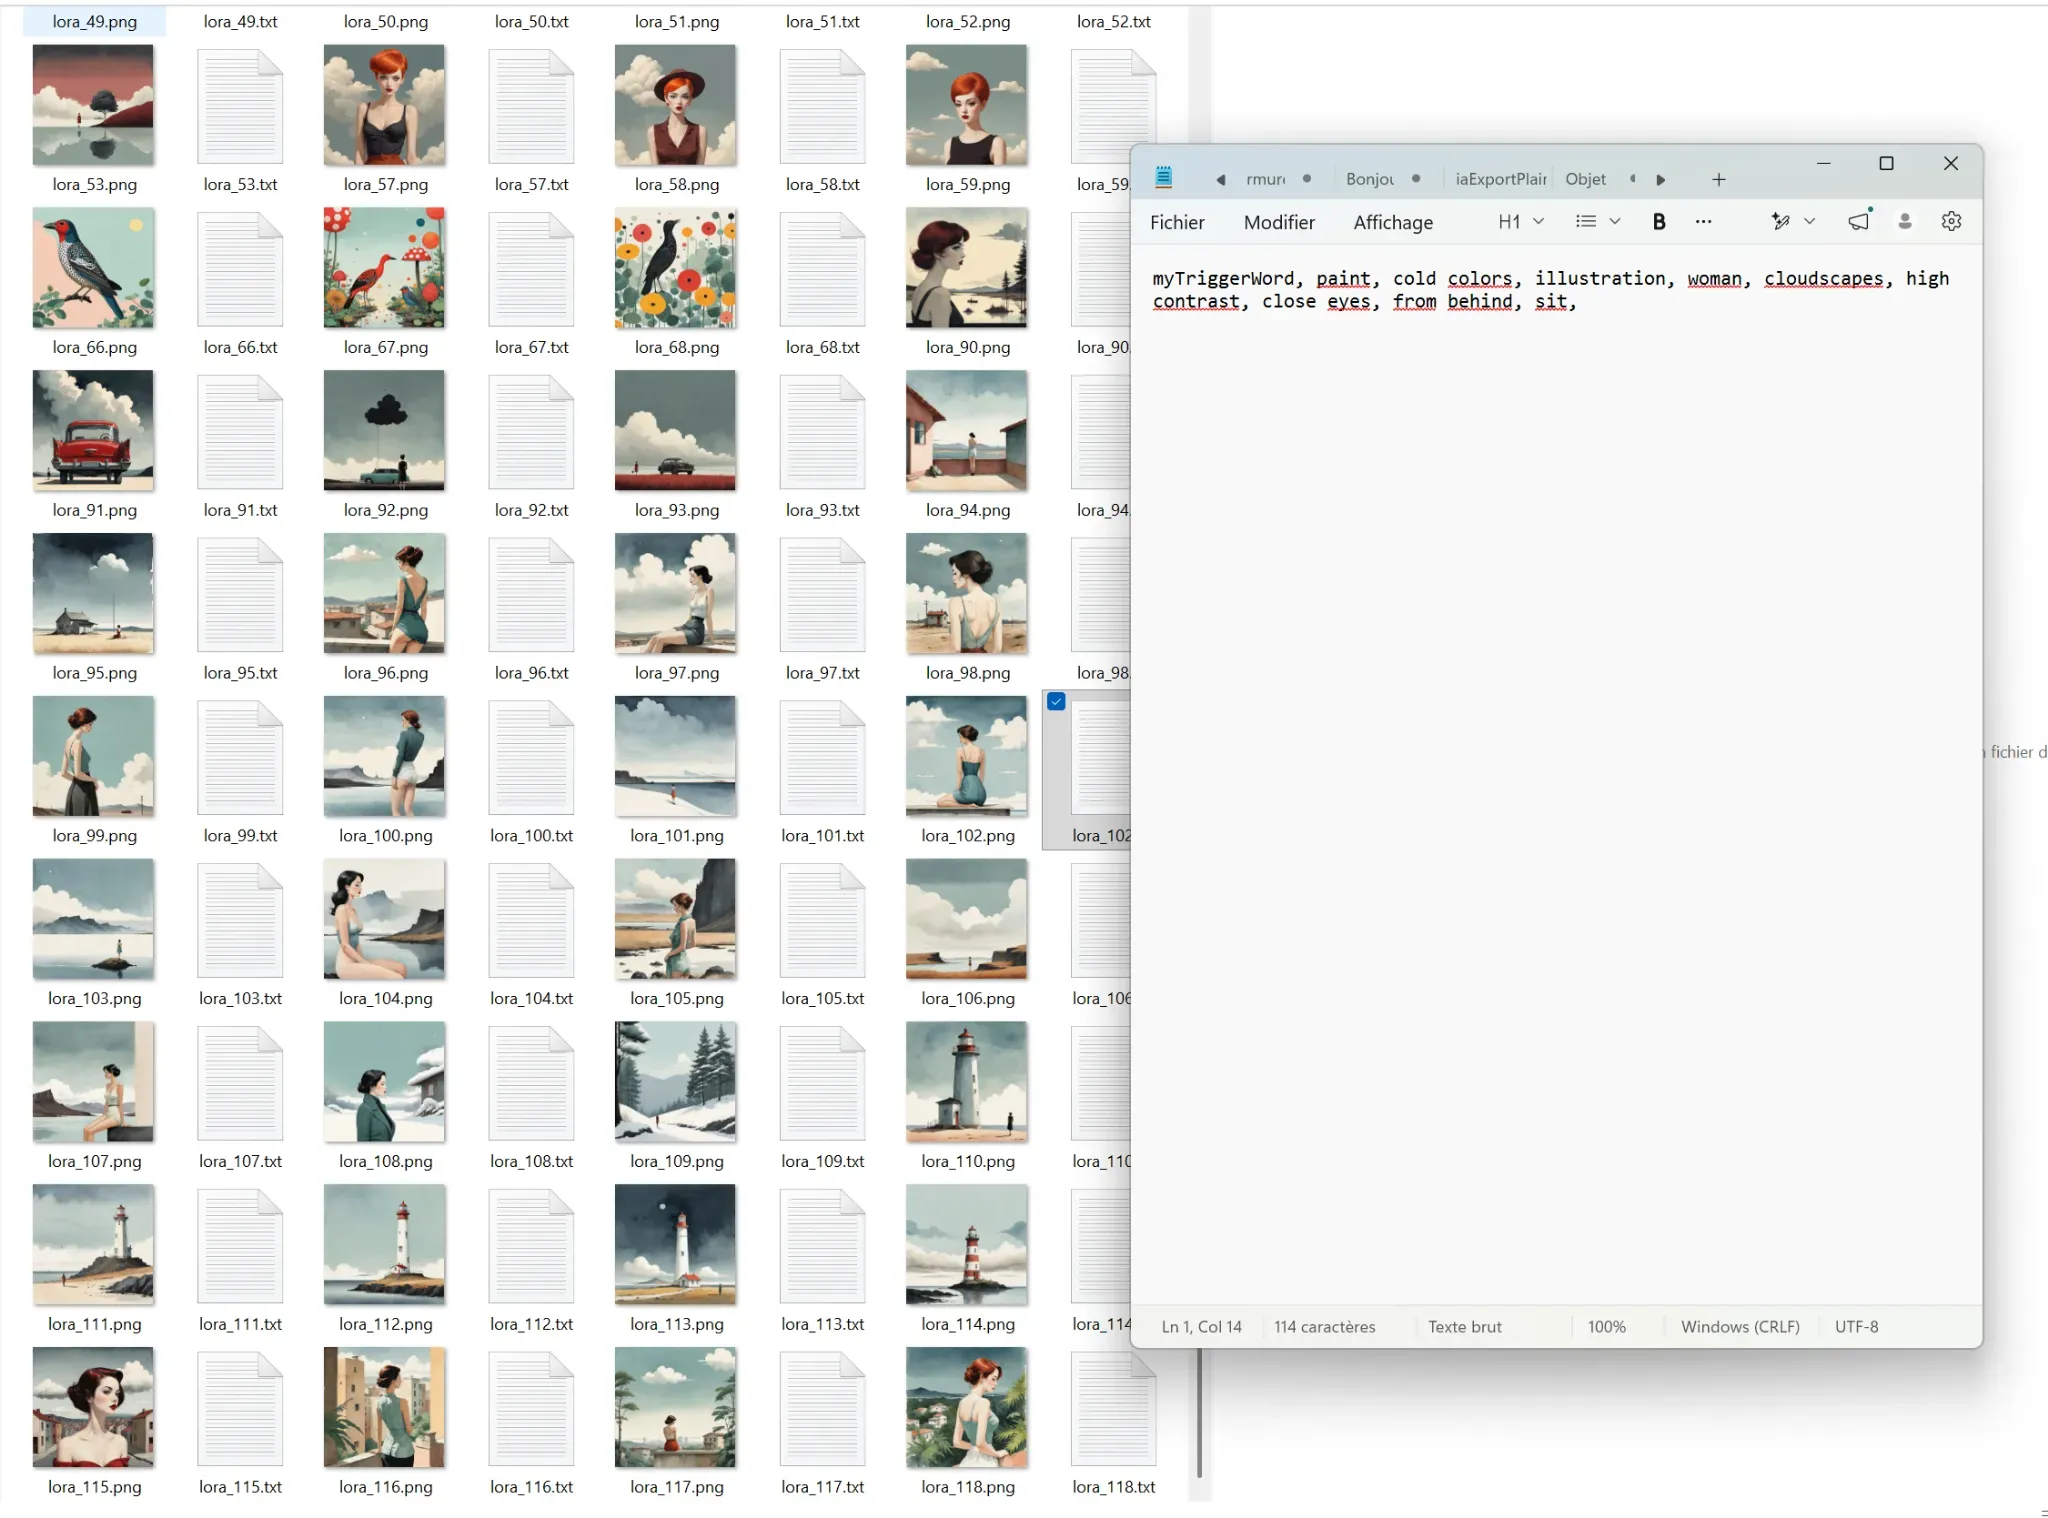Open the AI rewrite pen tool
Viewport: 2048px width, 1518px height.
coord(1780,222)
